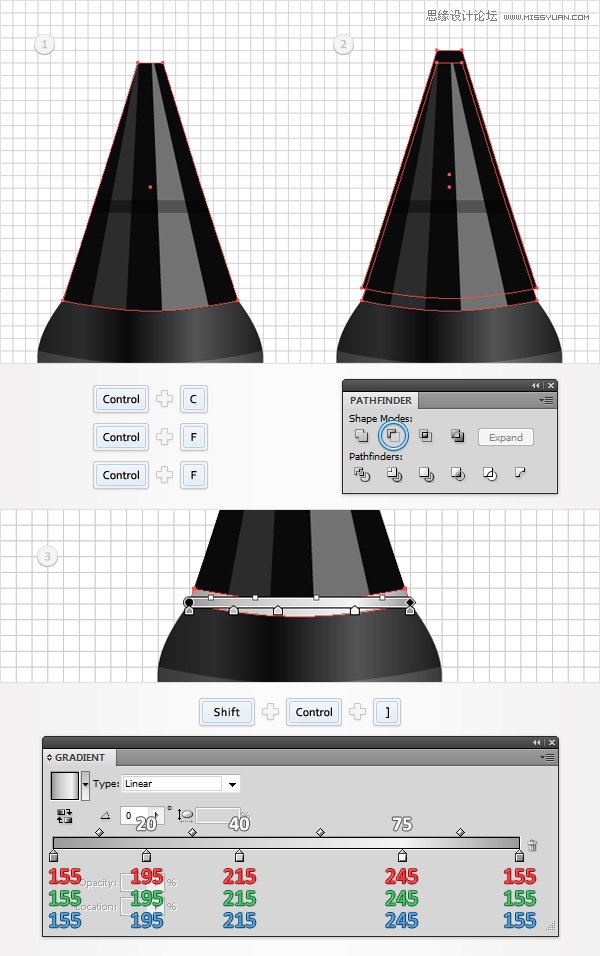Open the gradient Type Linear dropdown
600x956 pixels.
(x=181, y=784)
